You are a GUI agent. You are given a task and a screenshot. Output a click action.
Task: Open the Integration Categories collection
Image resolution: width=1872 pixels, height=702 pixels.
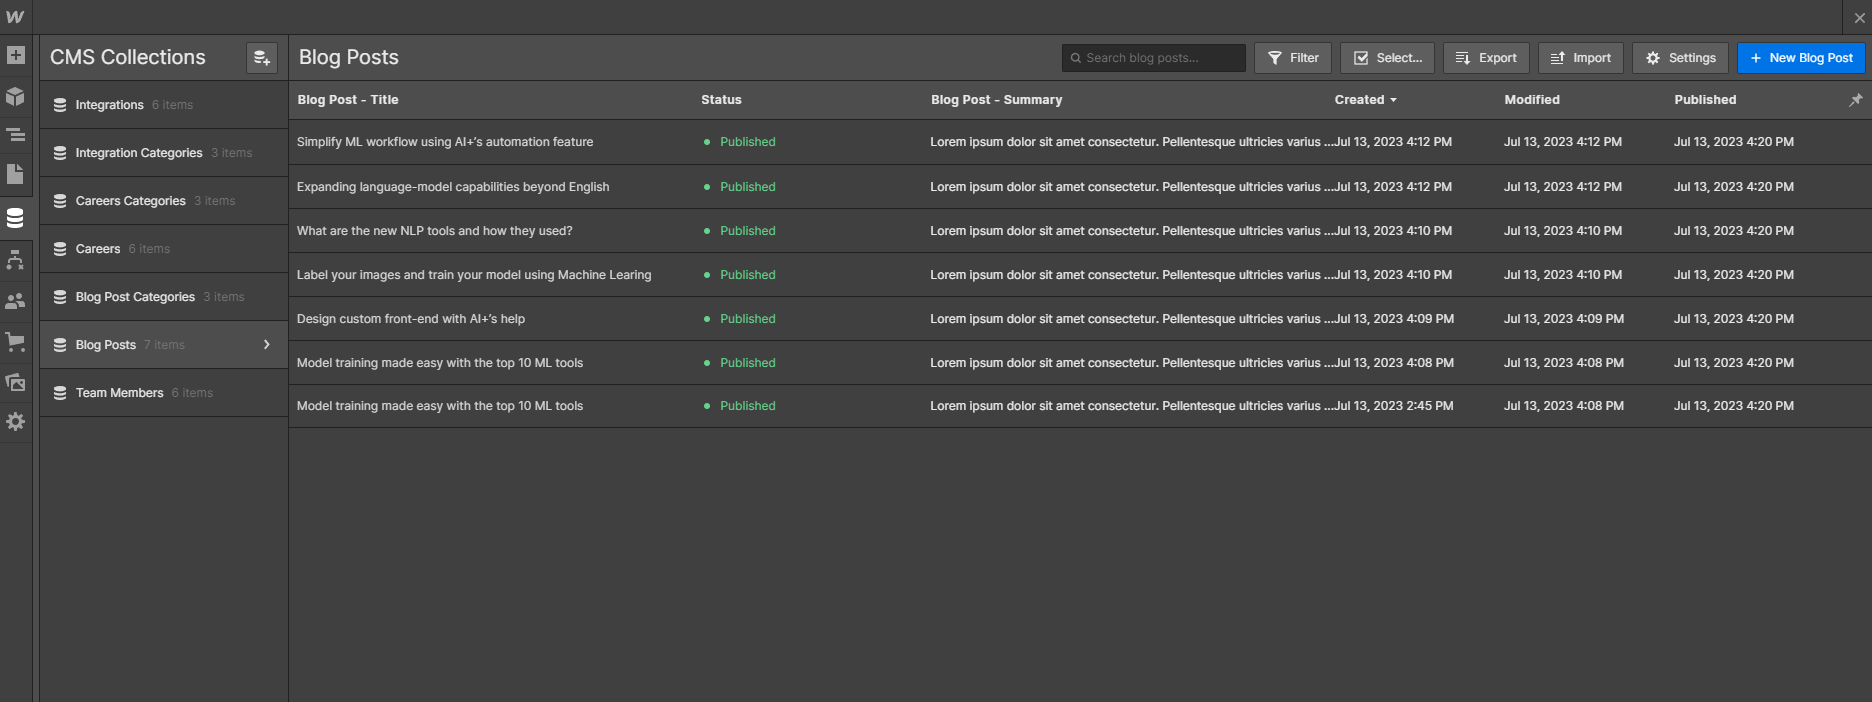(164, 153)
